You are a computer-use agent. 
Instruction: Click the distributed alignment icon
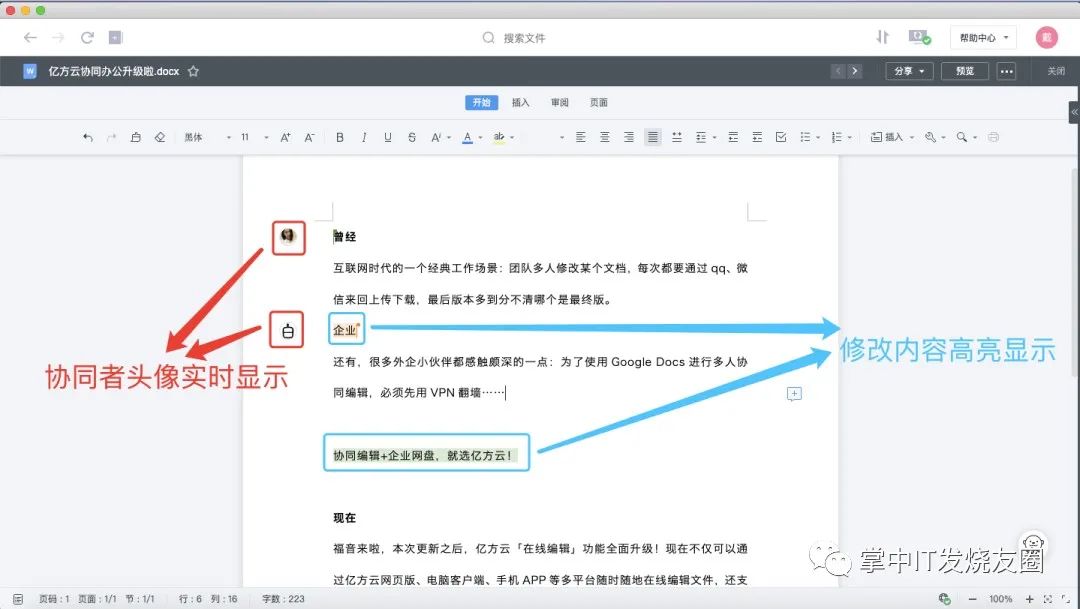point(677,137)
